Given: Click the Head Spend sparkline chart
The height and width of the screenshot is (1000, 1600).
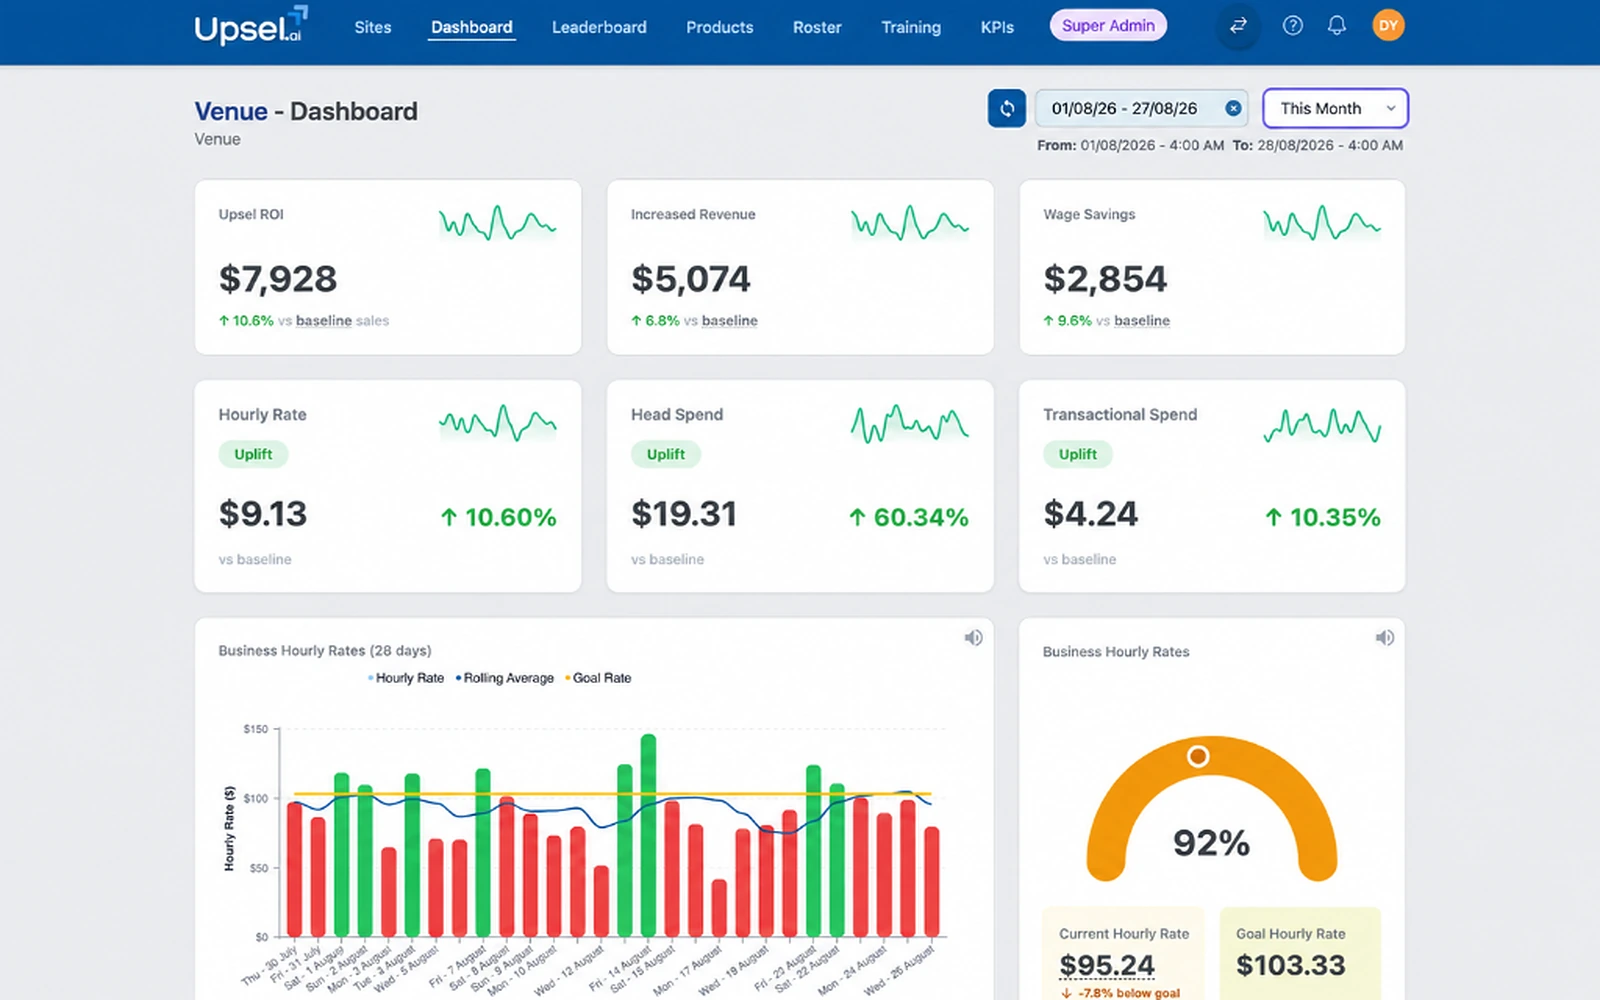Looking at the screenshot, I should pyautogui.click(x=909, y=423).
